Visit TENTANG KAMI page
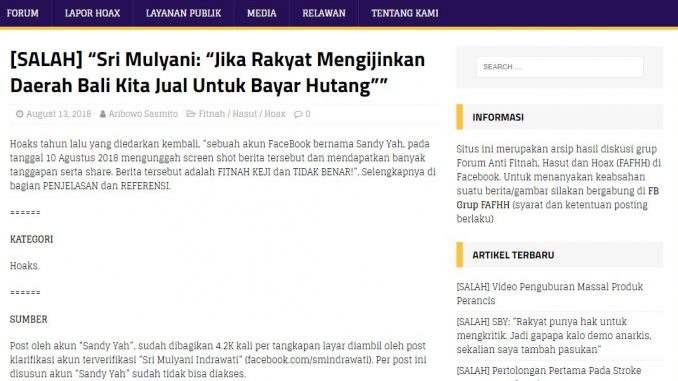This screenshot has width=678, height=381. coord(405,13)
